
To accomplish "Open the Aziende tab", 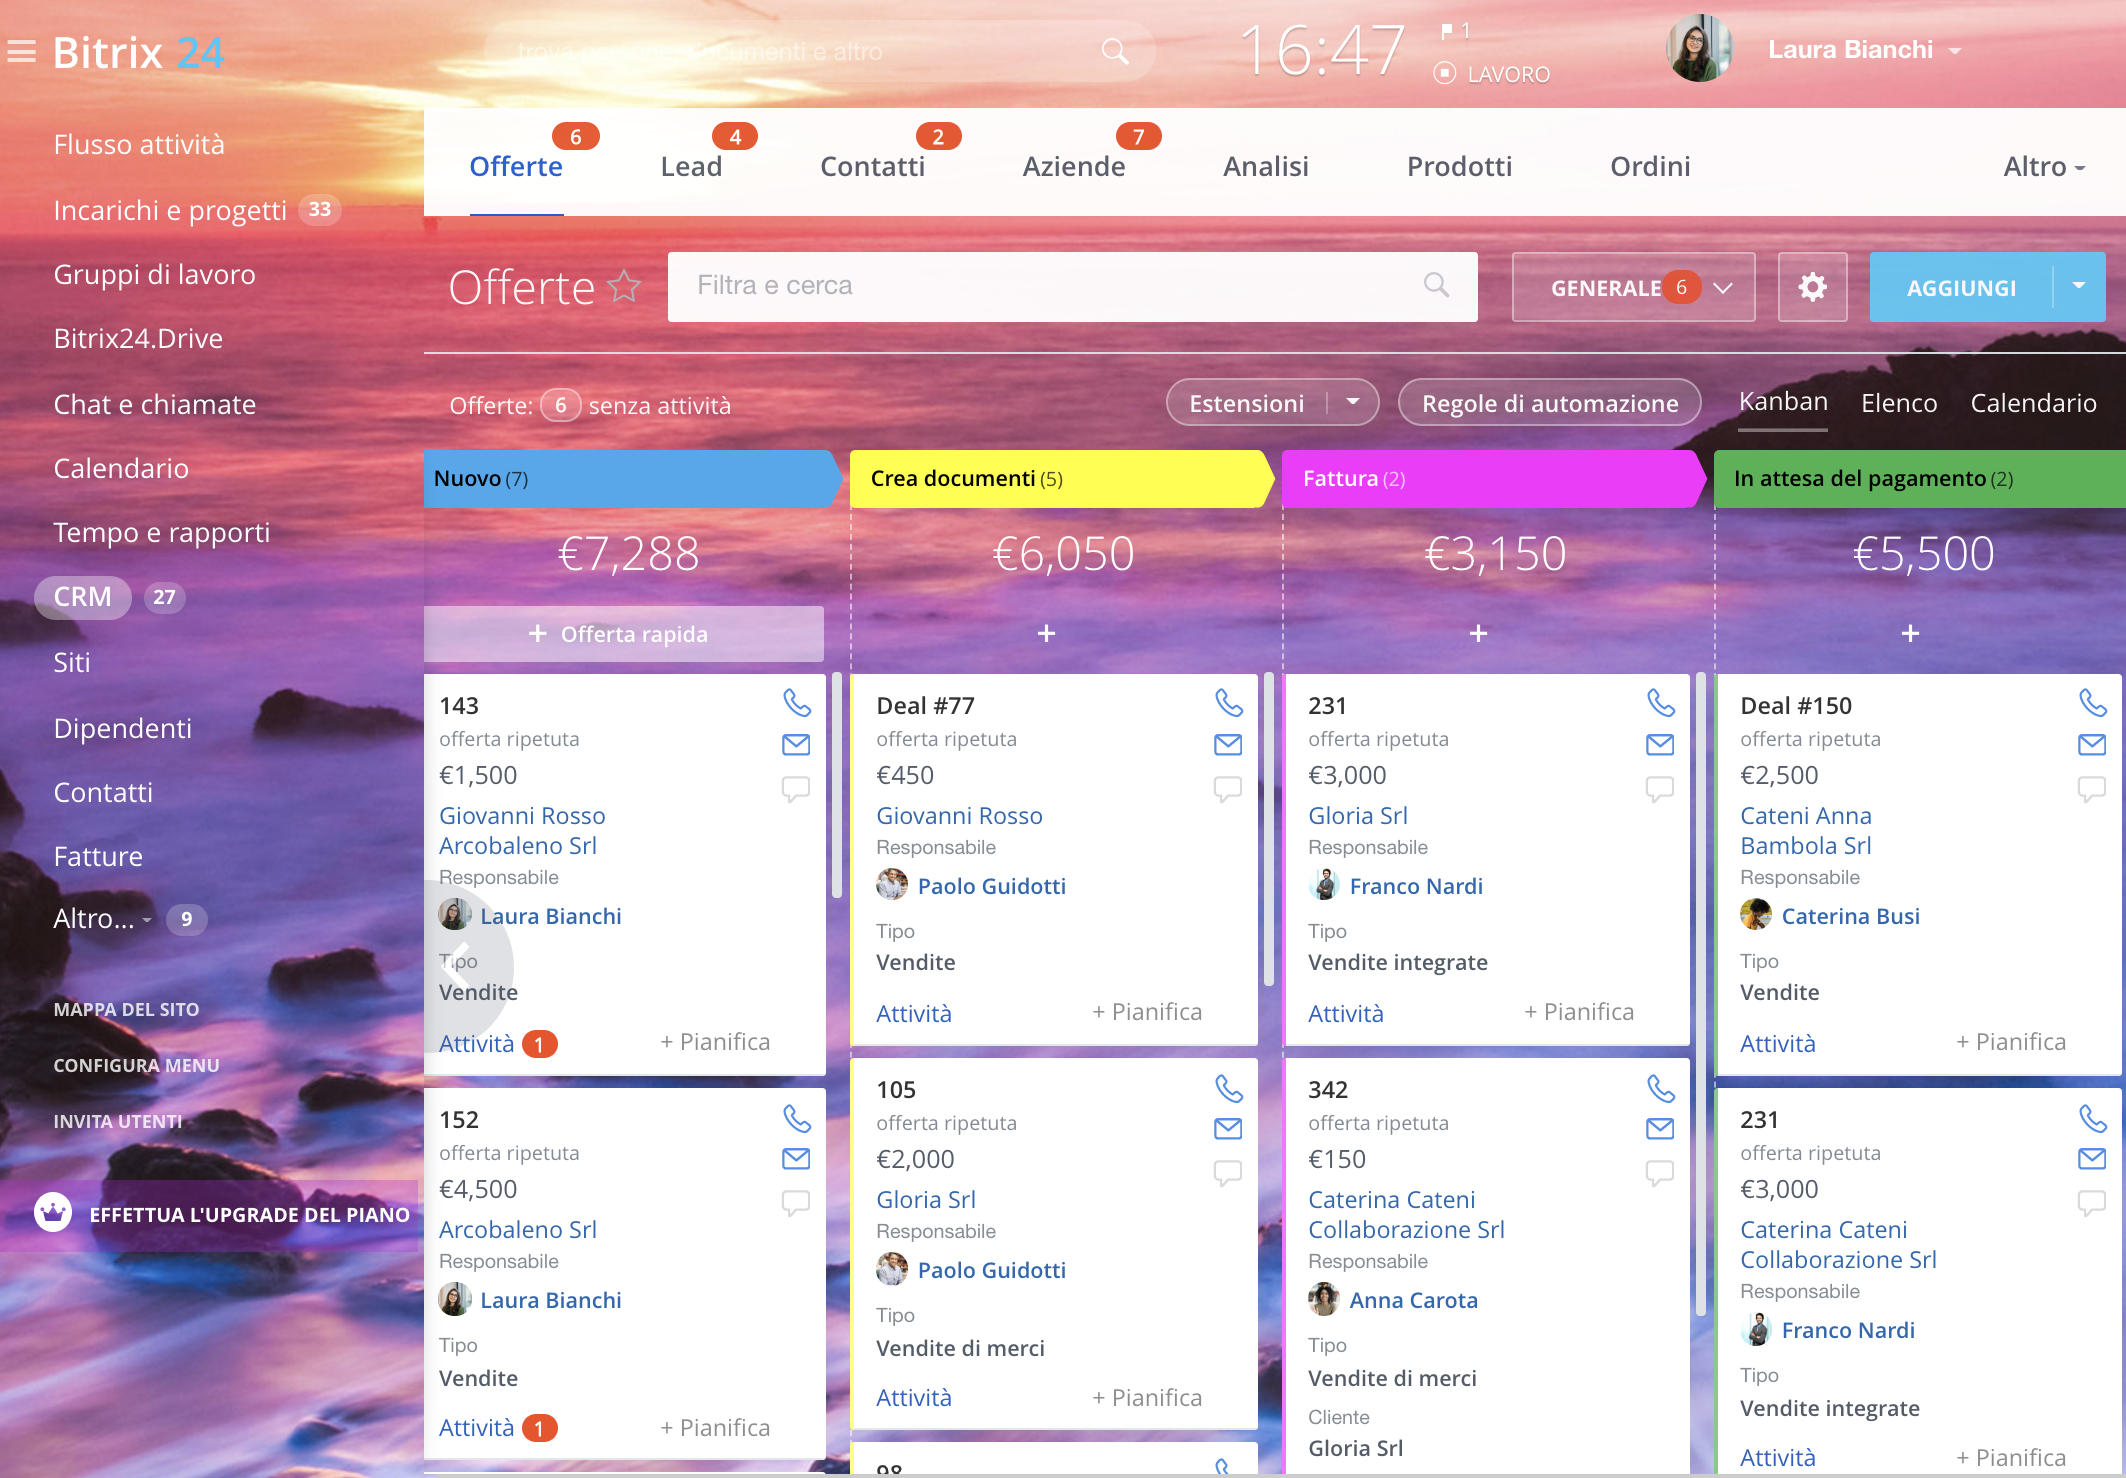I will point(1073,166).
